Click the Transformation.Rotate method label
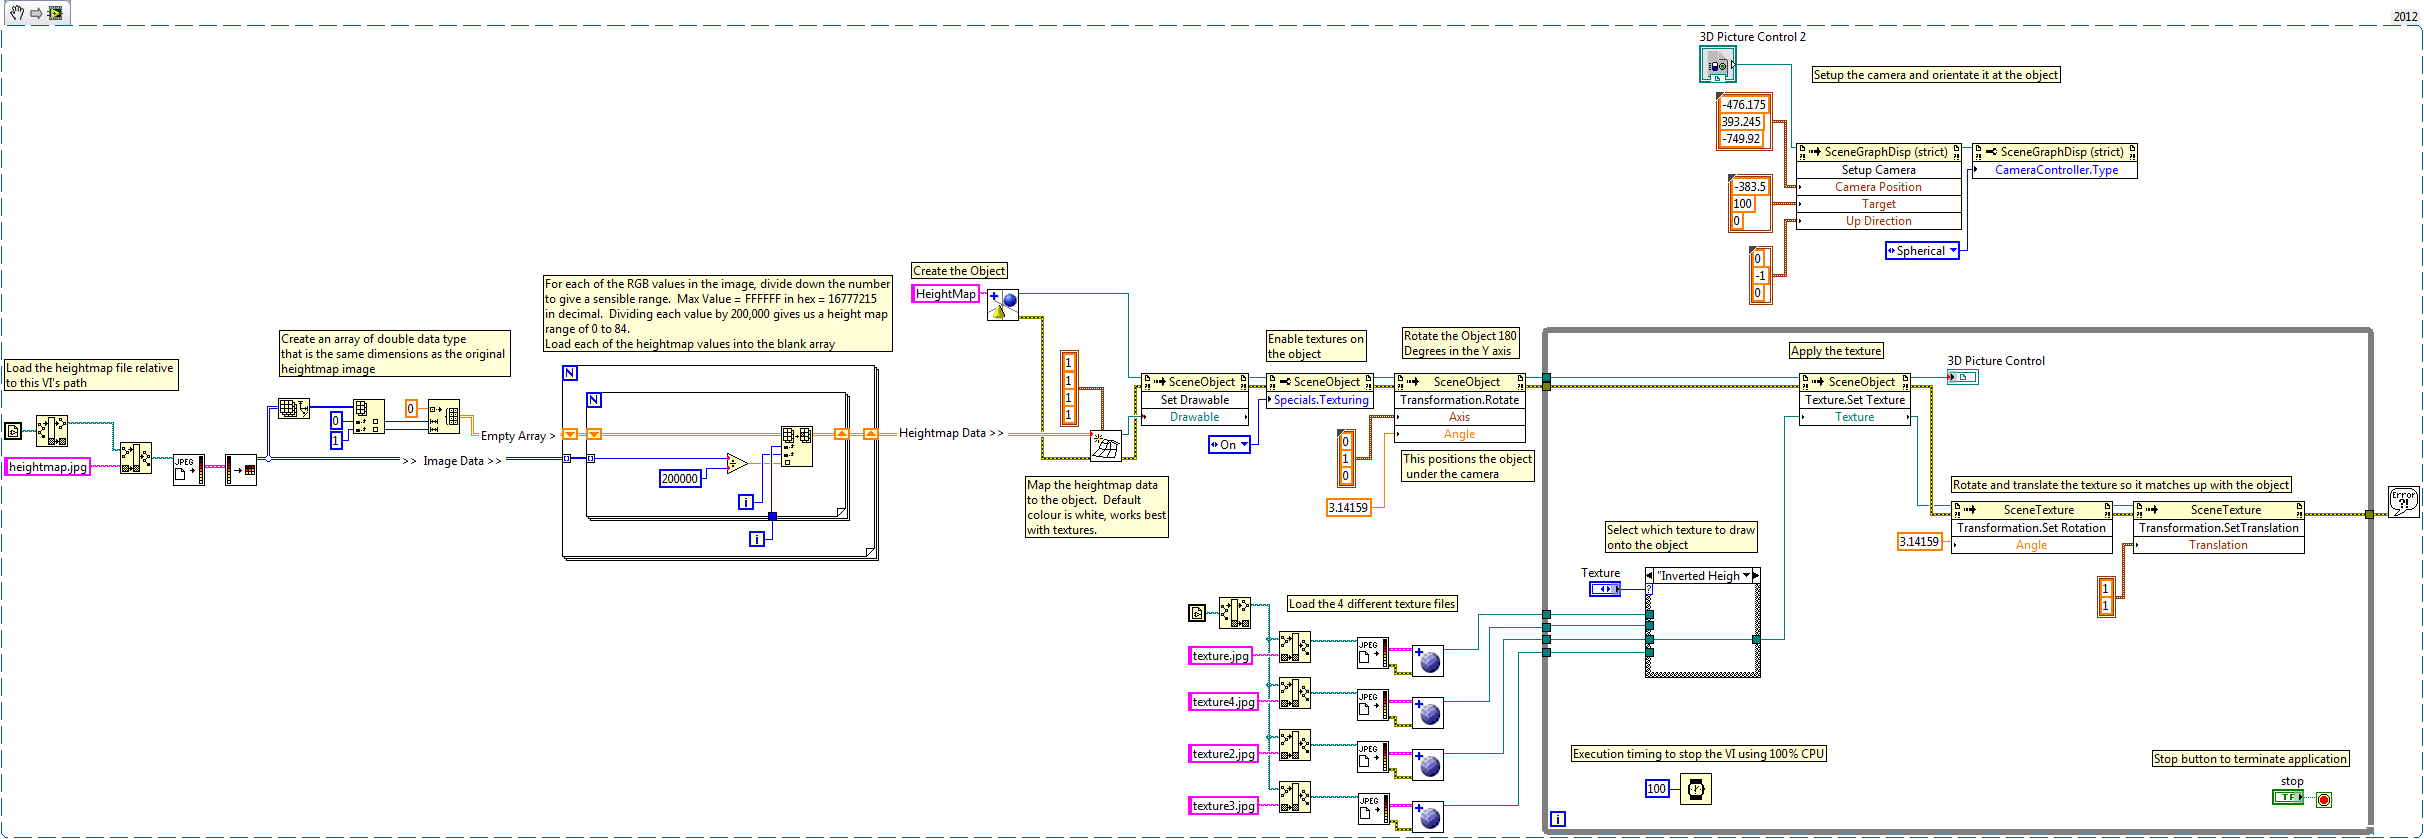Viewport: 2424px width, 839px height. click(1460, 400)
